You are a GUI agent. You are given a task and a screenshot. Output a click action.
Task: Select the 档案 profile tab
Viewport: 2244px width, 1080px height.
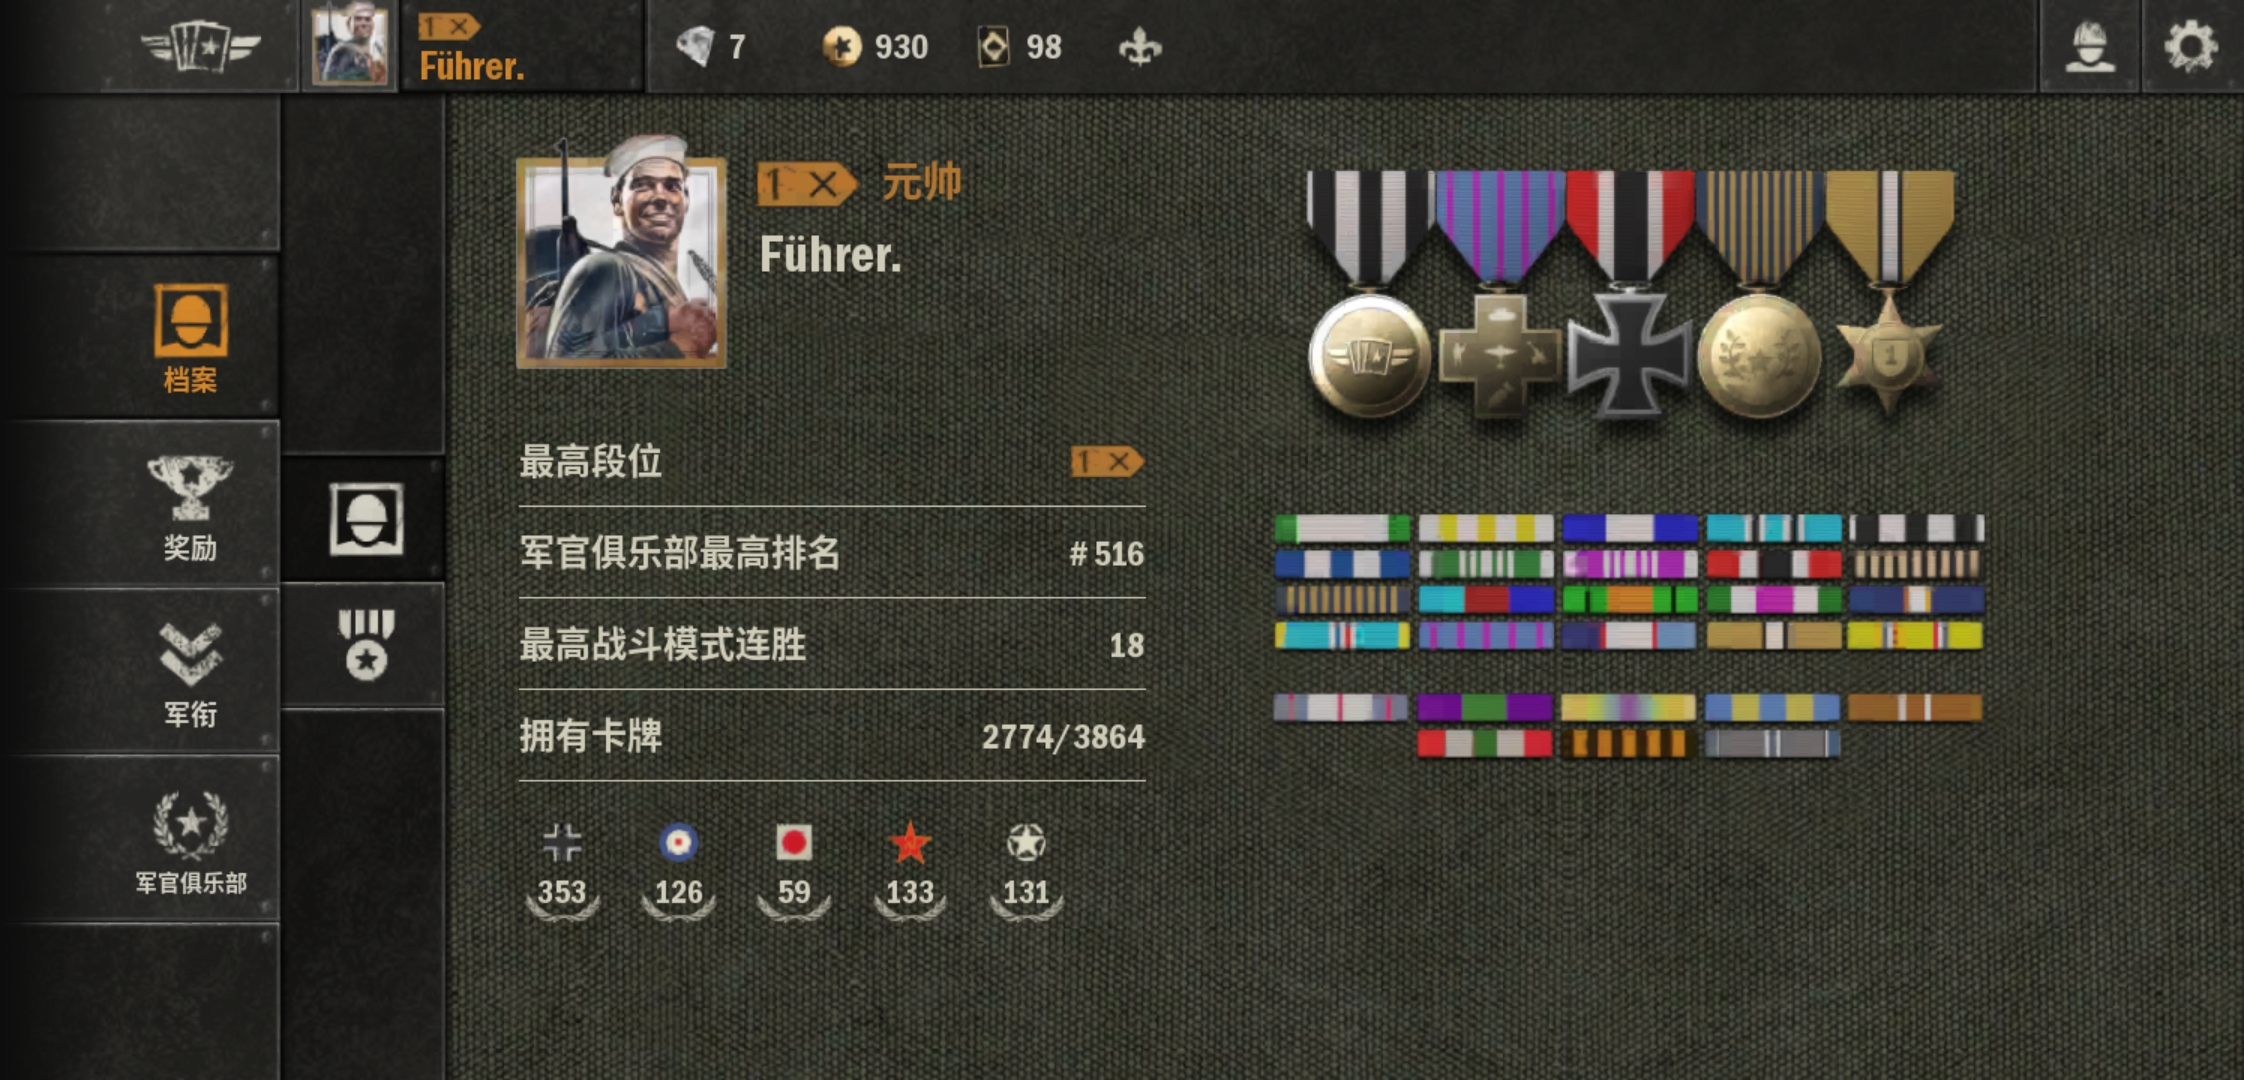(190, 338)
